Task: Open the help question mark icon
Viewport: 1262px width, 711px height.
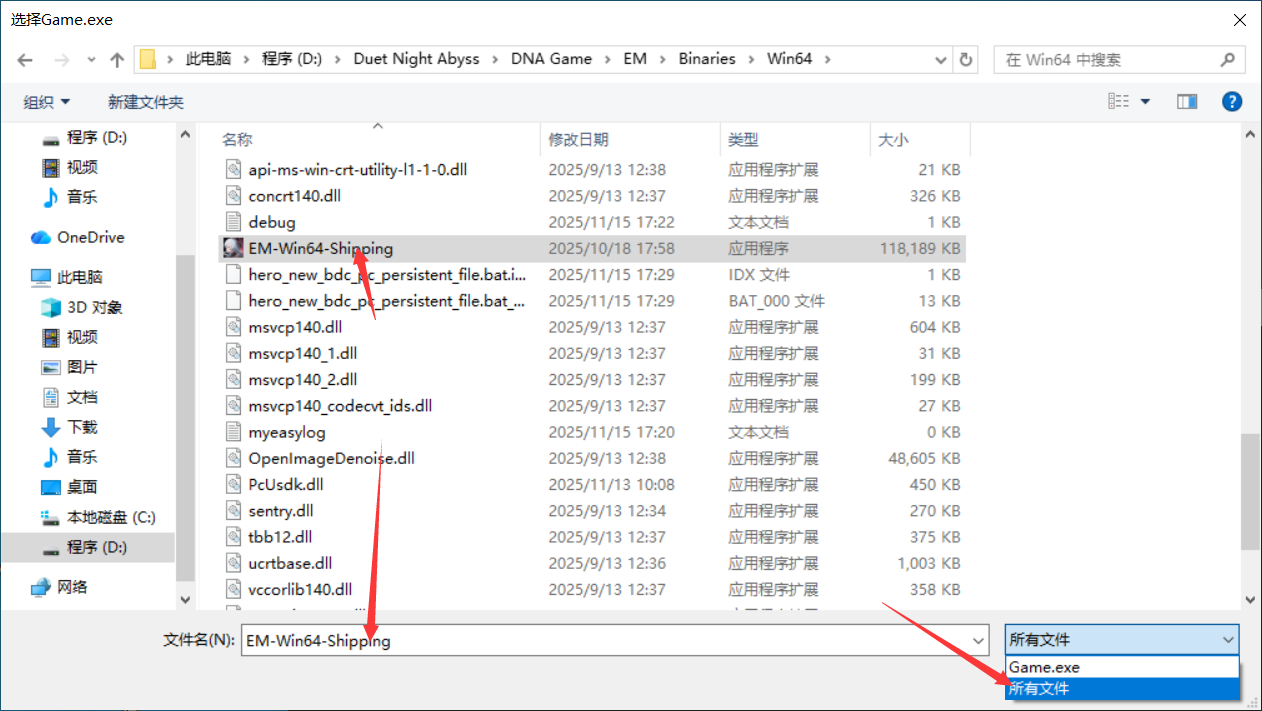Action: pyautogui.click(x=1232, y=101)
